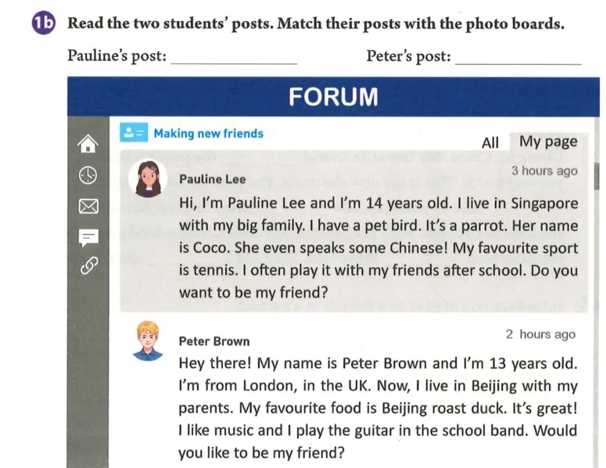Click the Peter's post answer blank
The height and width of the screenshot is (468, 606).
pyautogui.click(x=517, y=58)
